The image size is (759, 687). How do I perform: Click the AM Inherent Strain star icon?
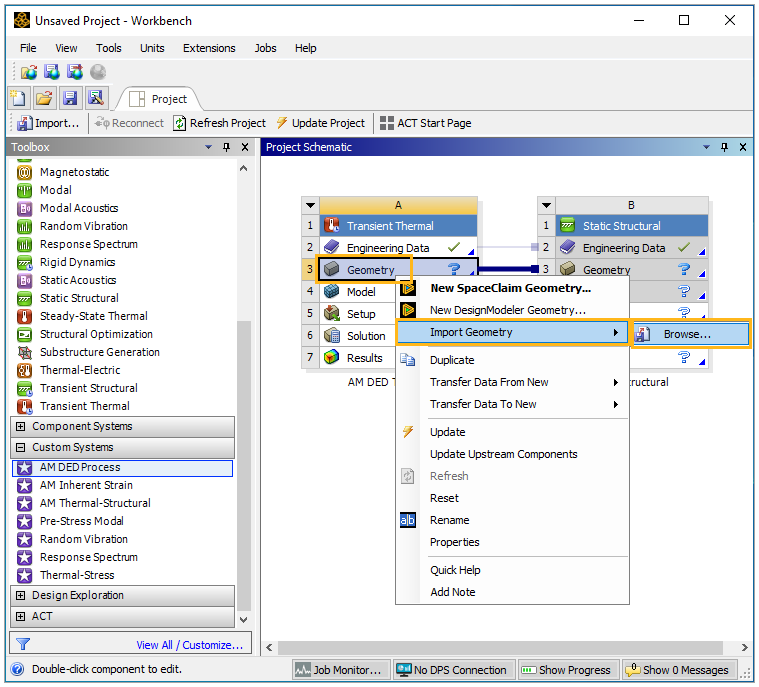[x=24, y=485]
